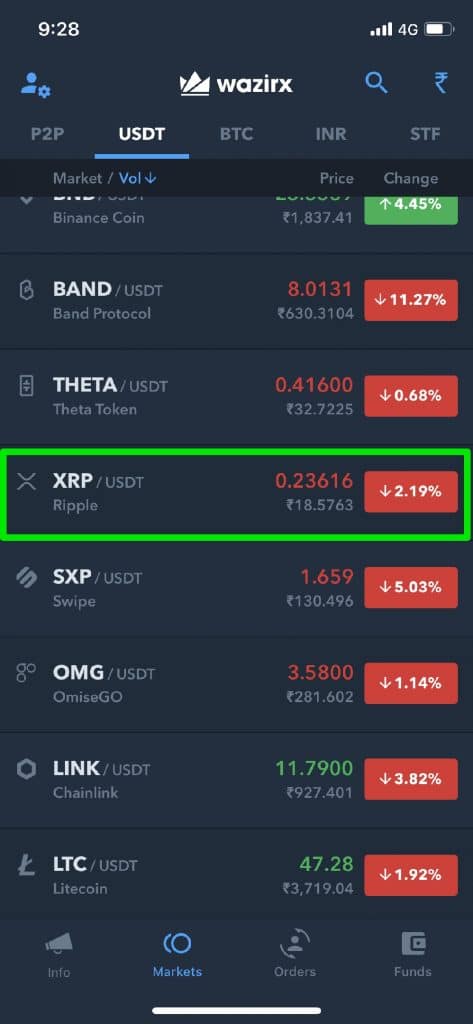Tap the Markets icon in bottom bar

[177, 943]
